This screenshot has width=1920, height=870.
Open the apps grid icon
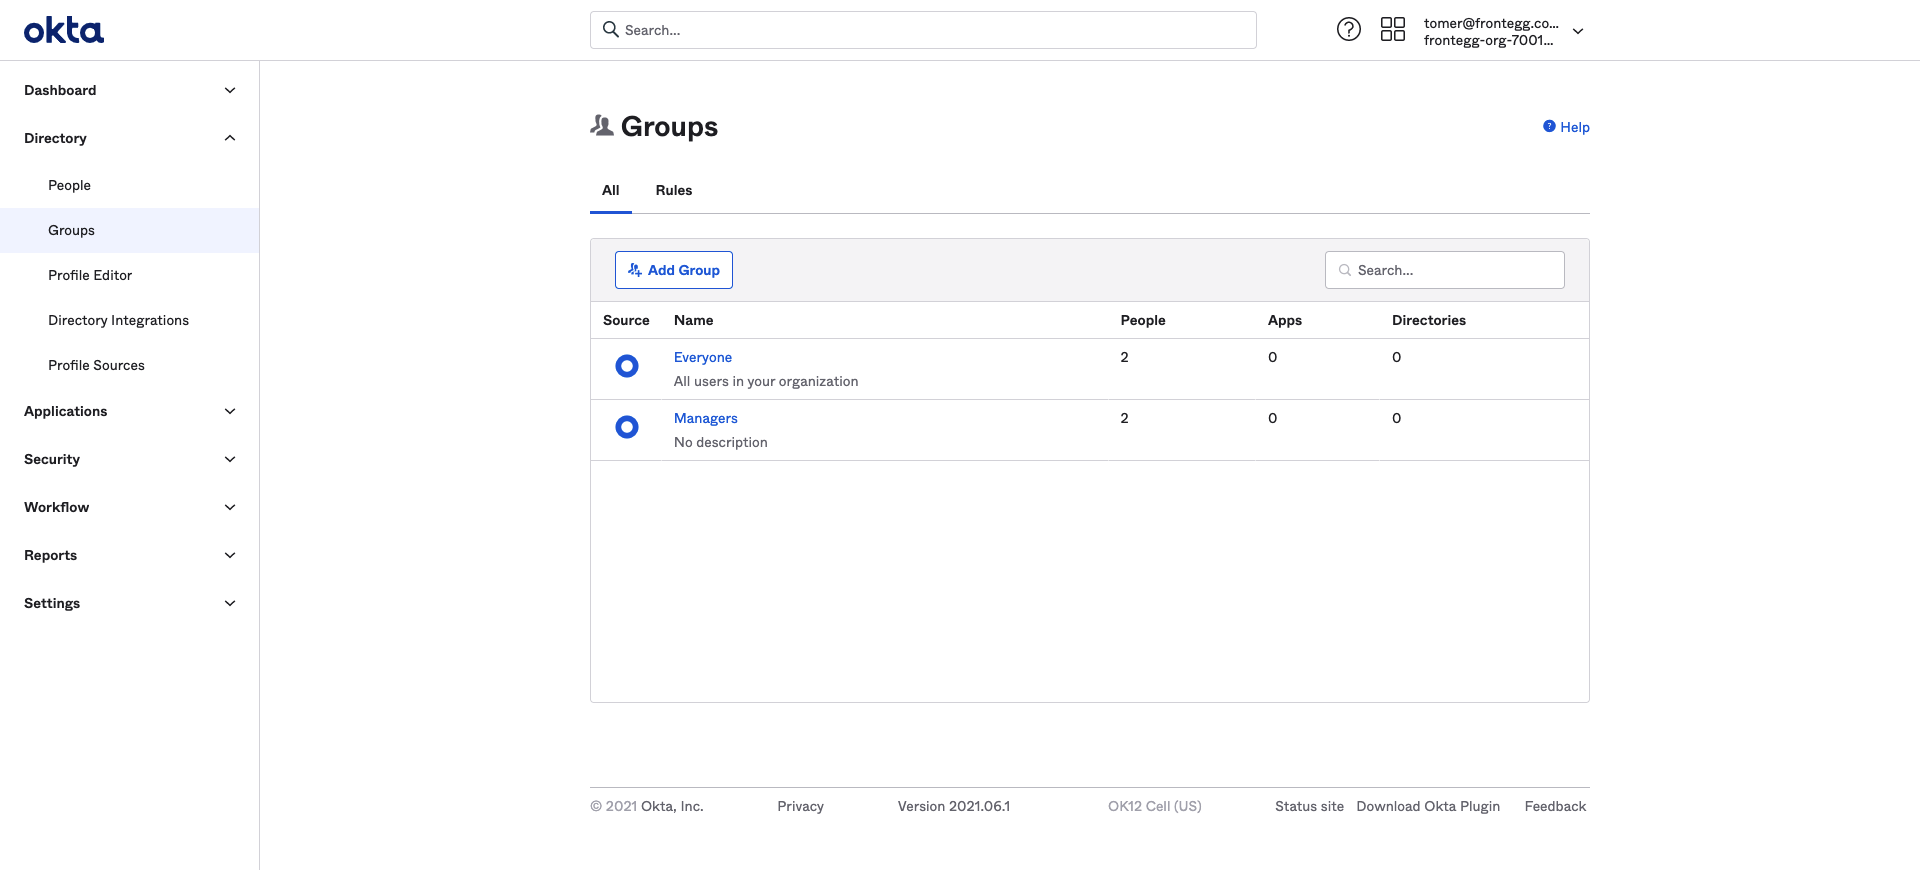click(1393, 29)
